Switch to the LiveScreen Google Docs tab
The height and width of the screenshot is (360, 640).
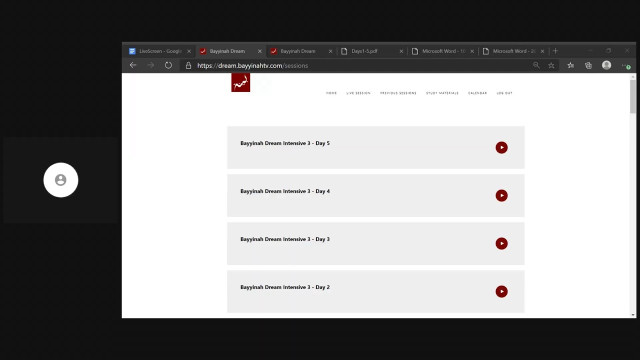point(160,51)
